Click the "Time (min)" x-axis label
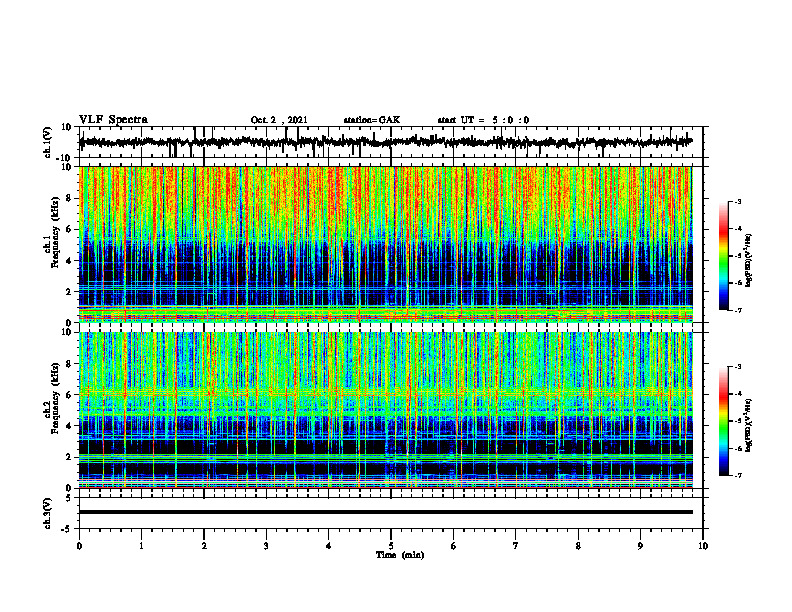This screenshot has width=792, height=612. [x=400, y=555]
